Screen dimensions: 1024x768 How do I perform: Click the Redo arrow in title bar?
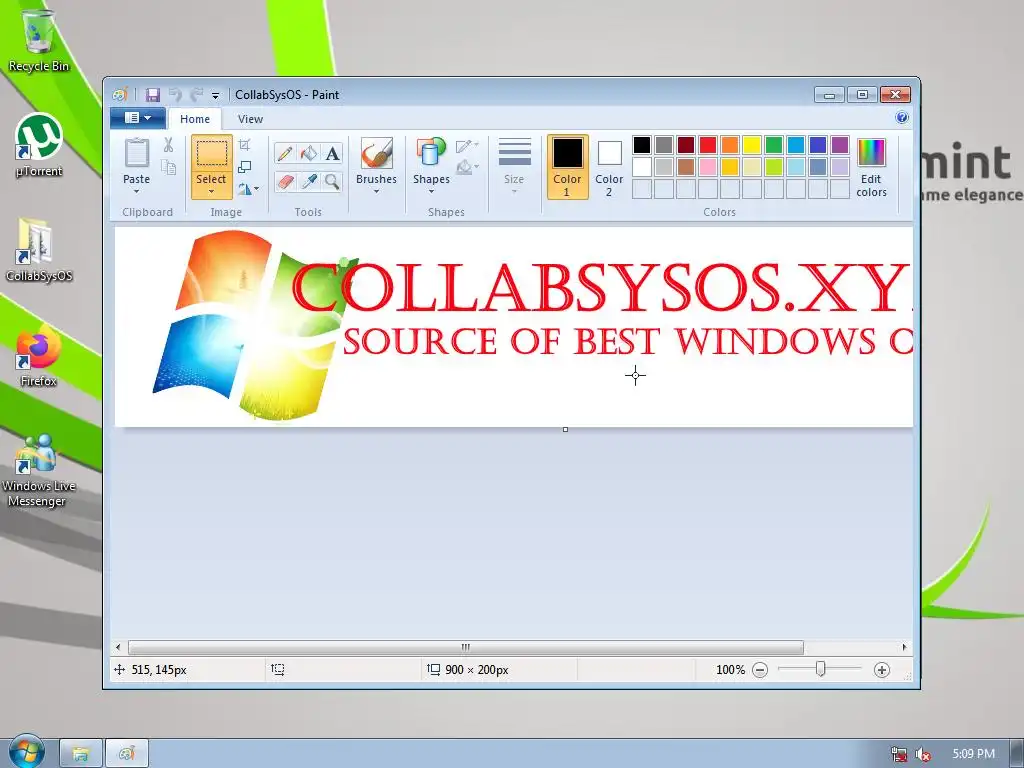coord(197,95)
